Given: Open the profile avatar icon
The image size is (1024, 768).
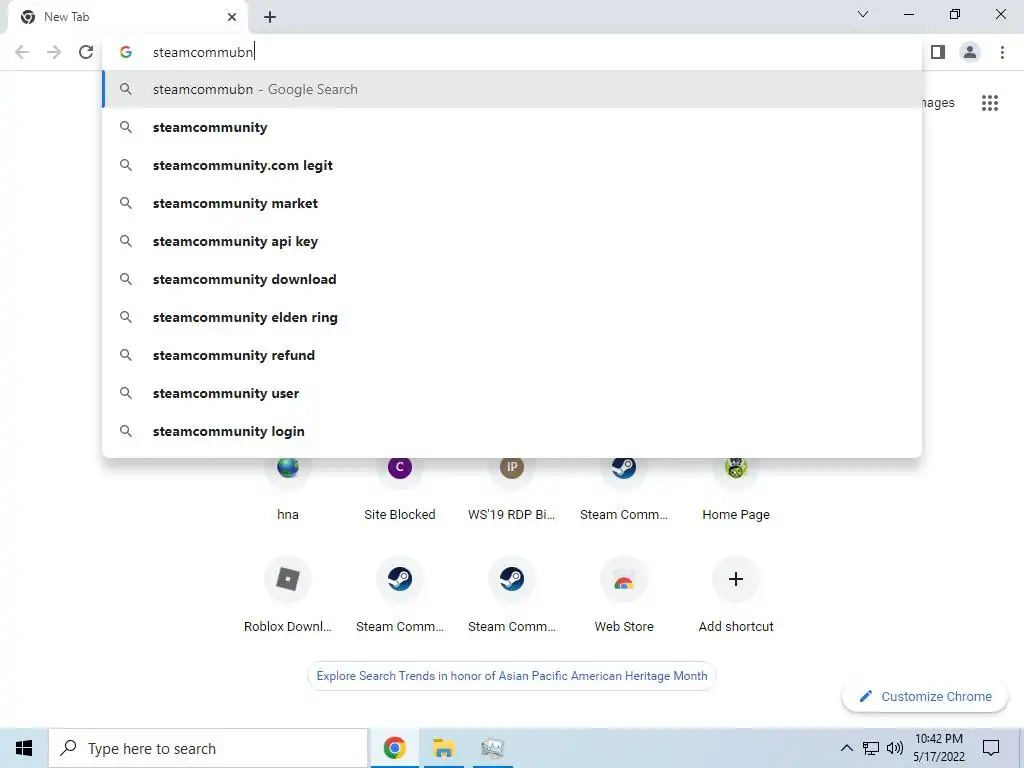Looking at the screenshot, I should click(x=970, y=52).
